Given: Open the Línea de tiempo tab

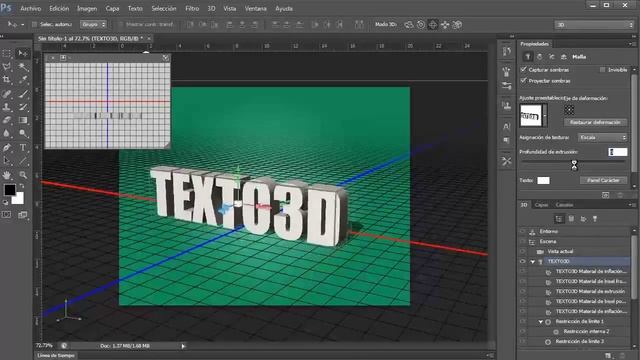Looking at the screenshot, I should click(56, 356).
